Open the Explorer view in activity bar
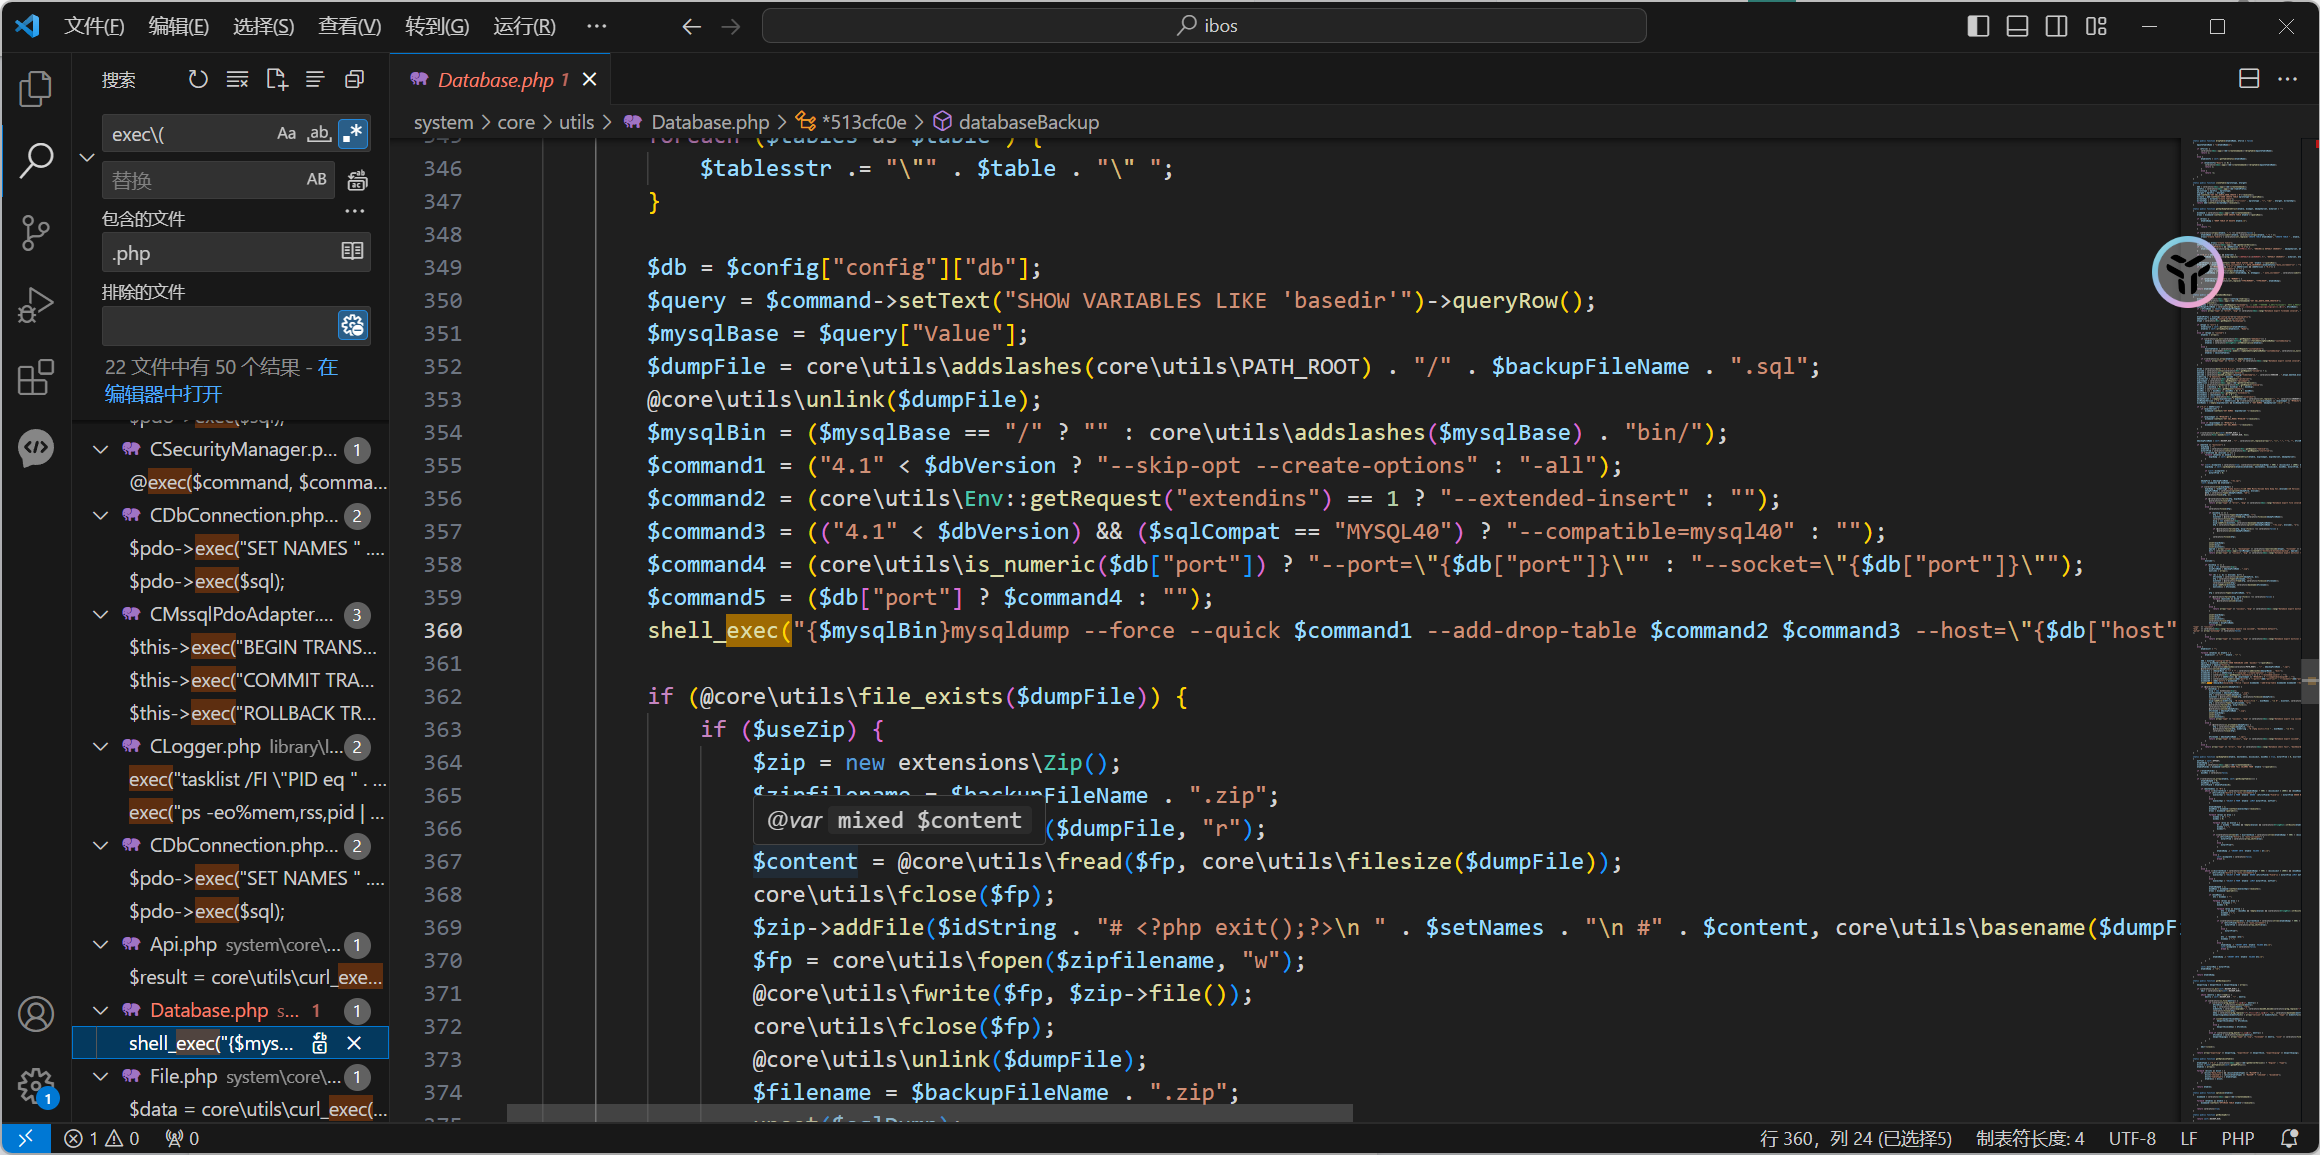The height and width of the screenshot is (1155, 2320). [x=36, y=88]
